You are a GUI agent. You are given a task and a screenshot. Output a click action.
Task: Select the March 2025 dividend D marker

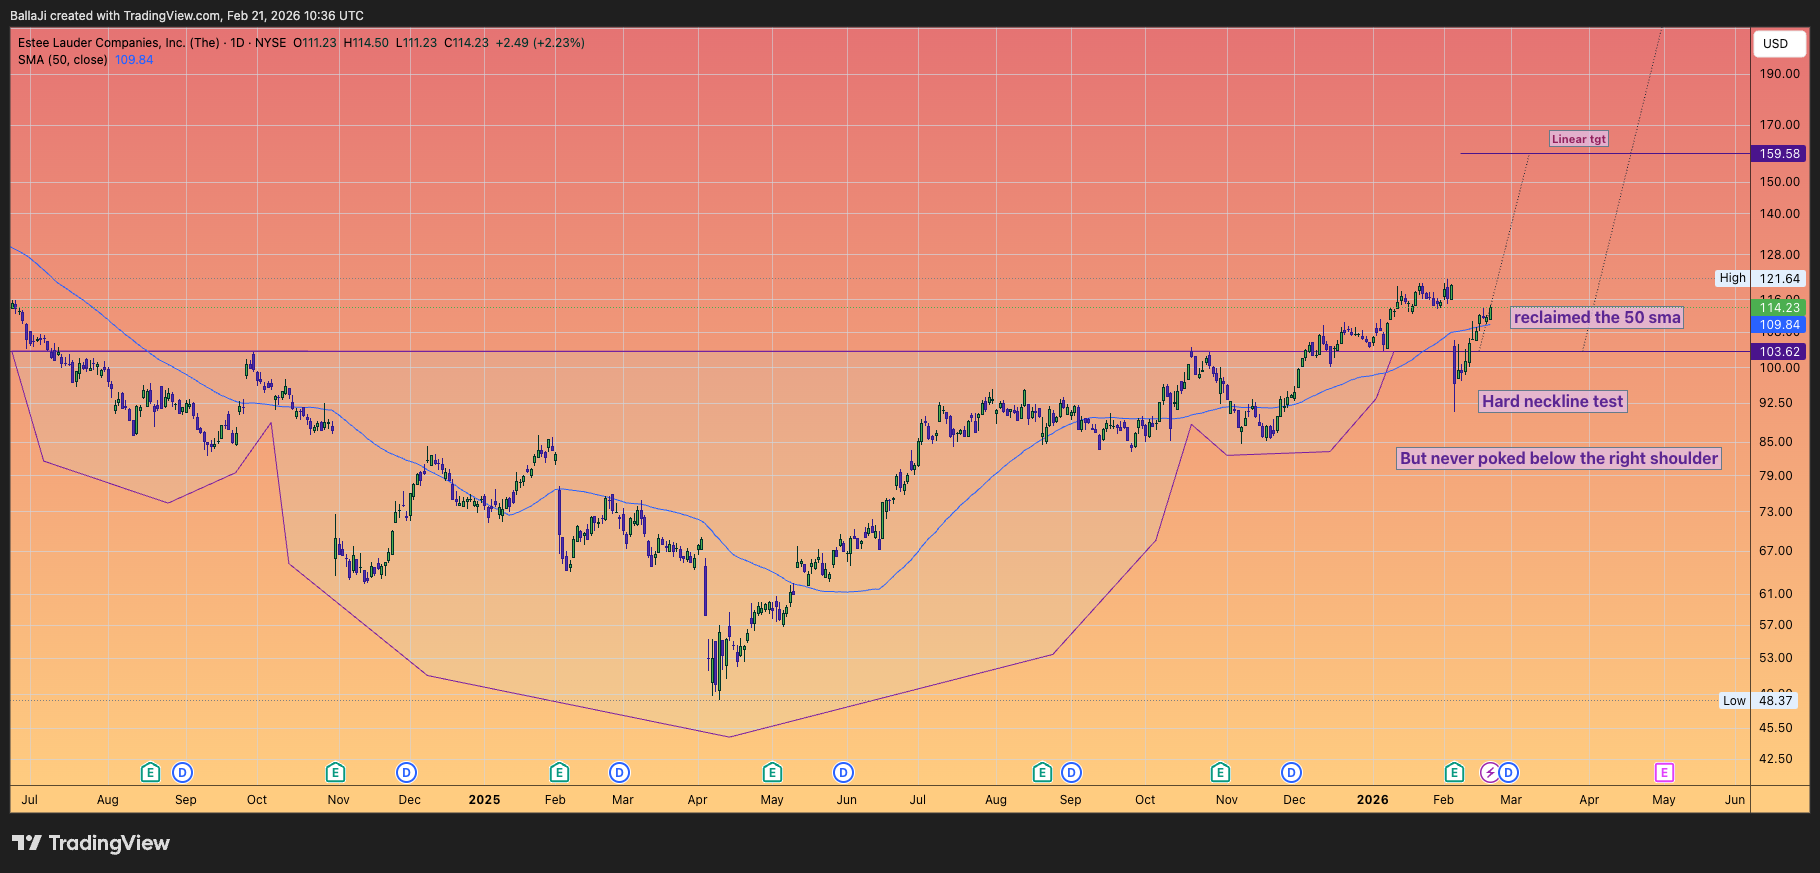point(620,772)
